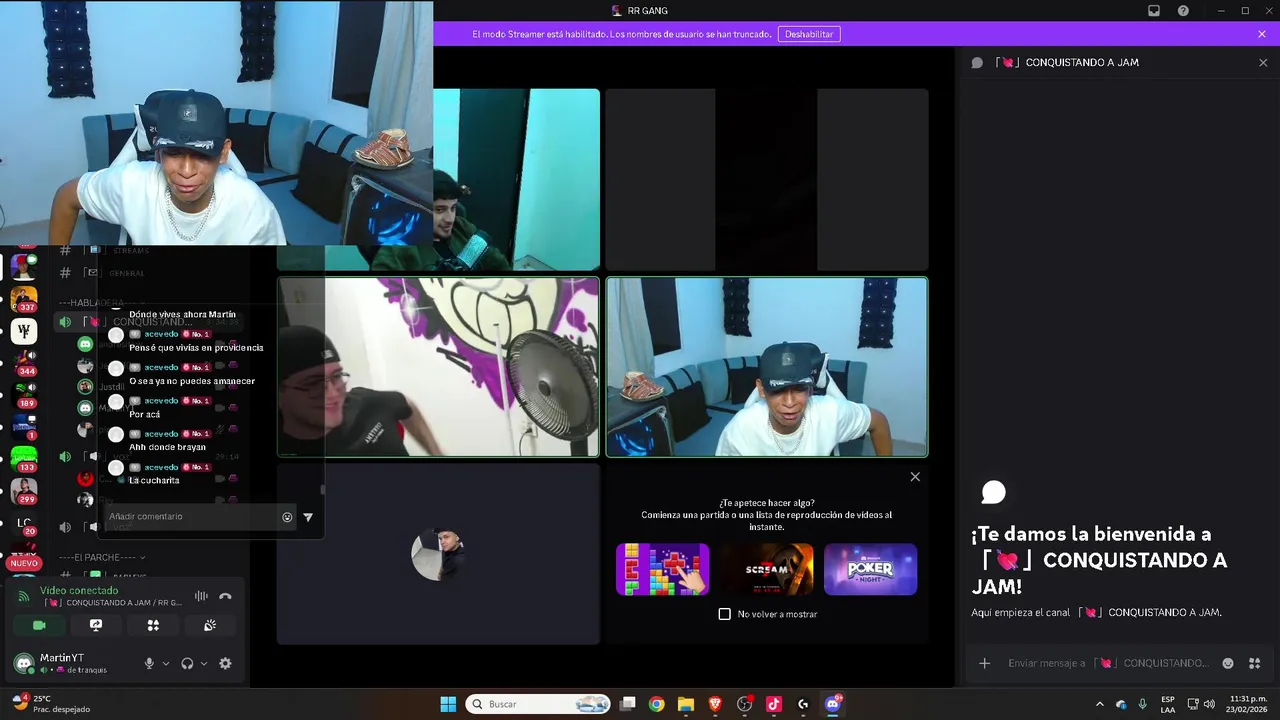1280x720 pixels.
Task: Open the server with 344 badge
Action: point(24,362)
